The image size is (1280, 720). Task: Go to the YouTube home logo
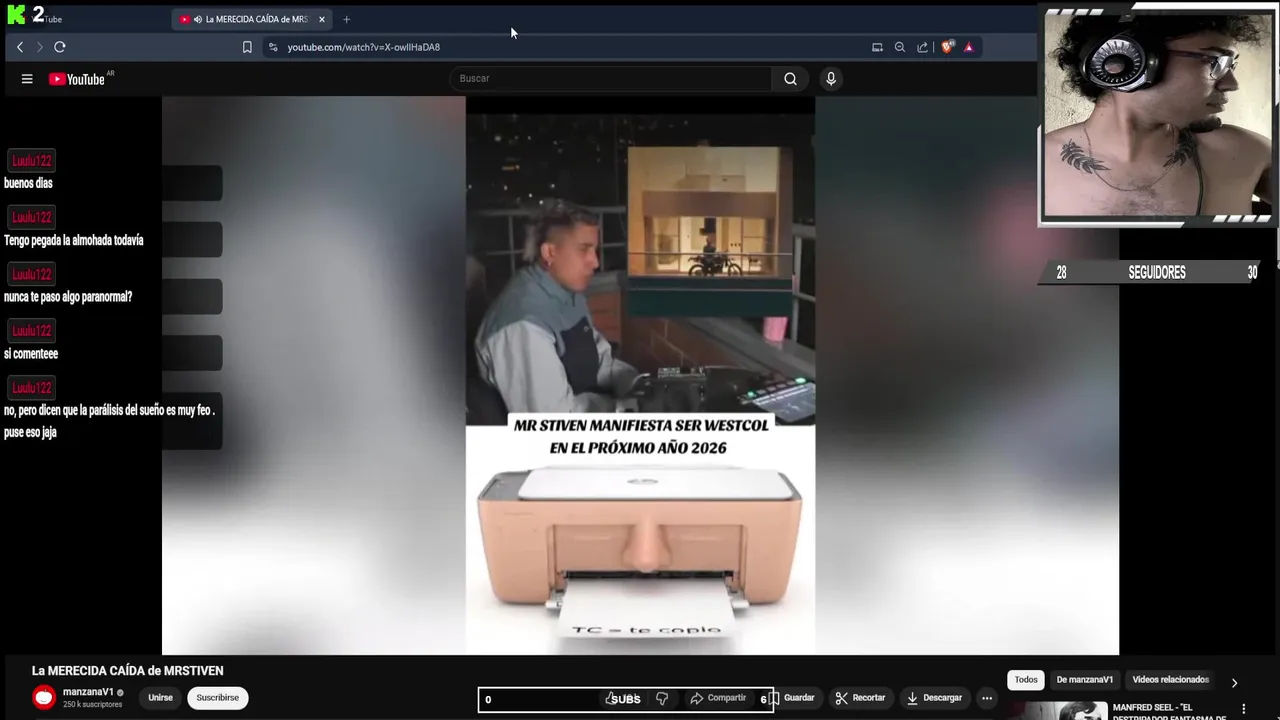[77, 79]
